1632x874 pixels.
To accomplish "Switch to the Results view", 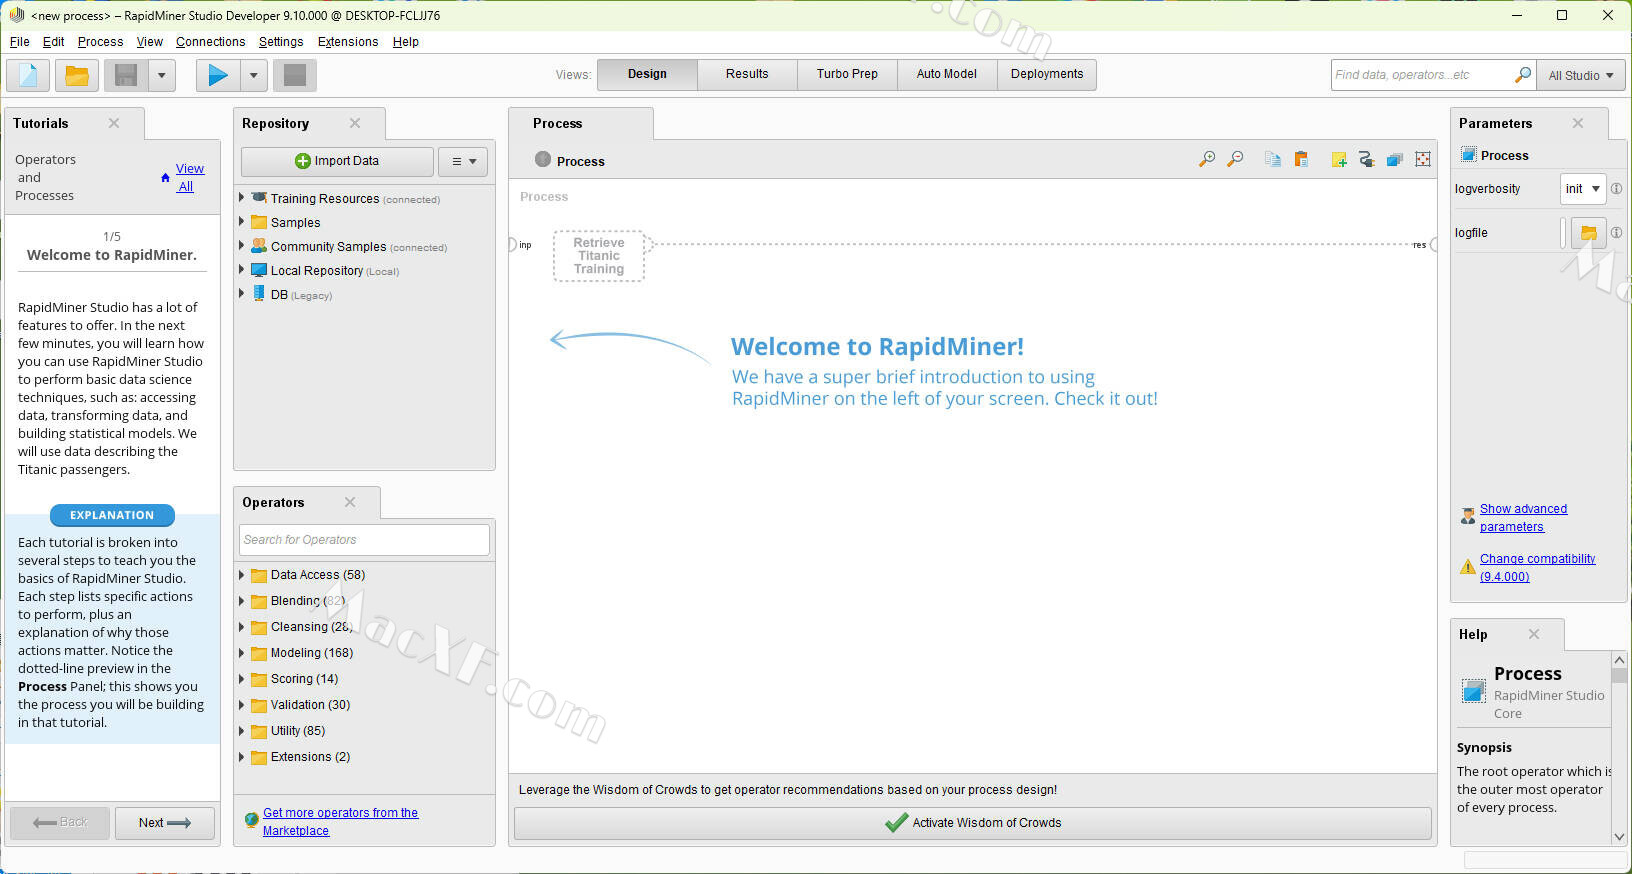I will click(747, 74).
